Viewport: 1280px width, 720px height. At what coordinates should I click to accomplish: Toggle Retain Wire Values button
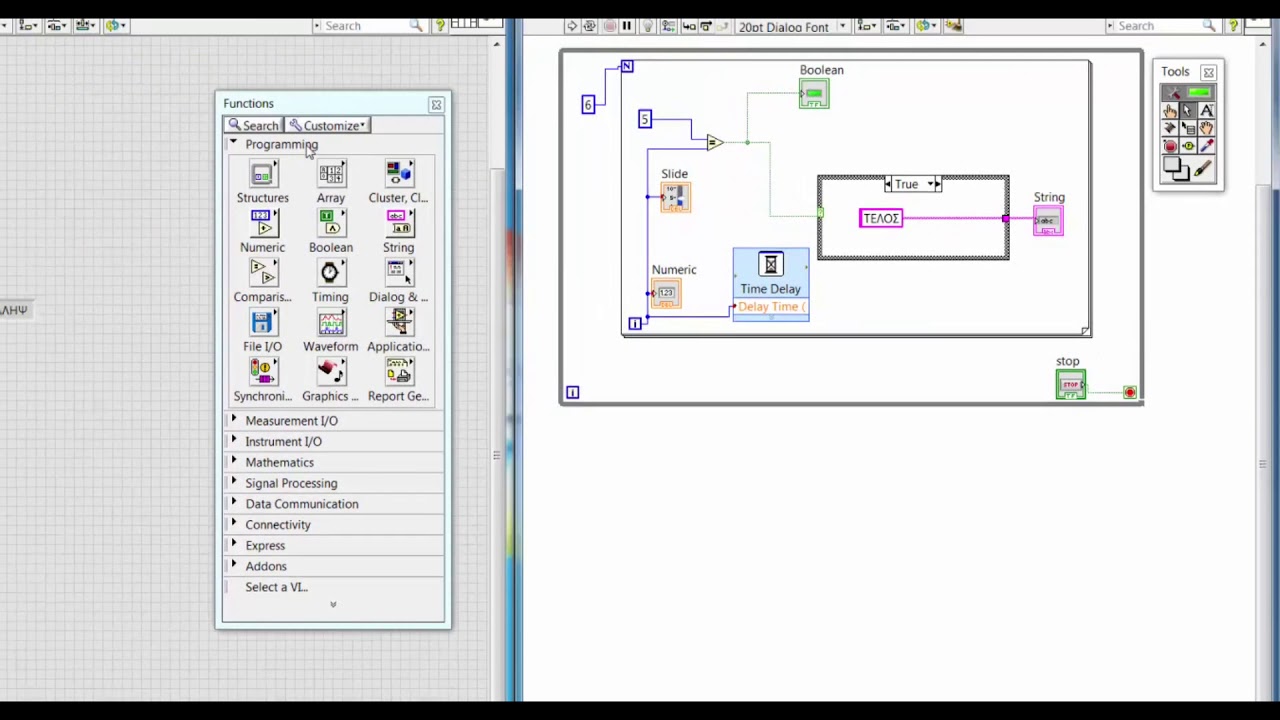pos(668,26)
